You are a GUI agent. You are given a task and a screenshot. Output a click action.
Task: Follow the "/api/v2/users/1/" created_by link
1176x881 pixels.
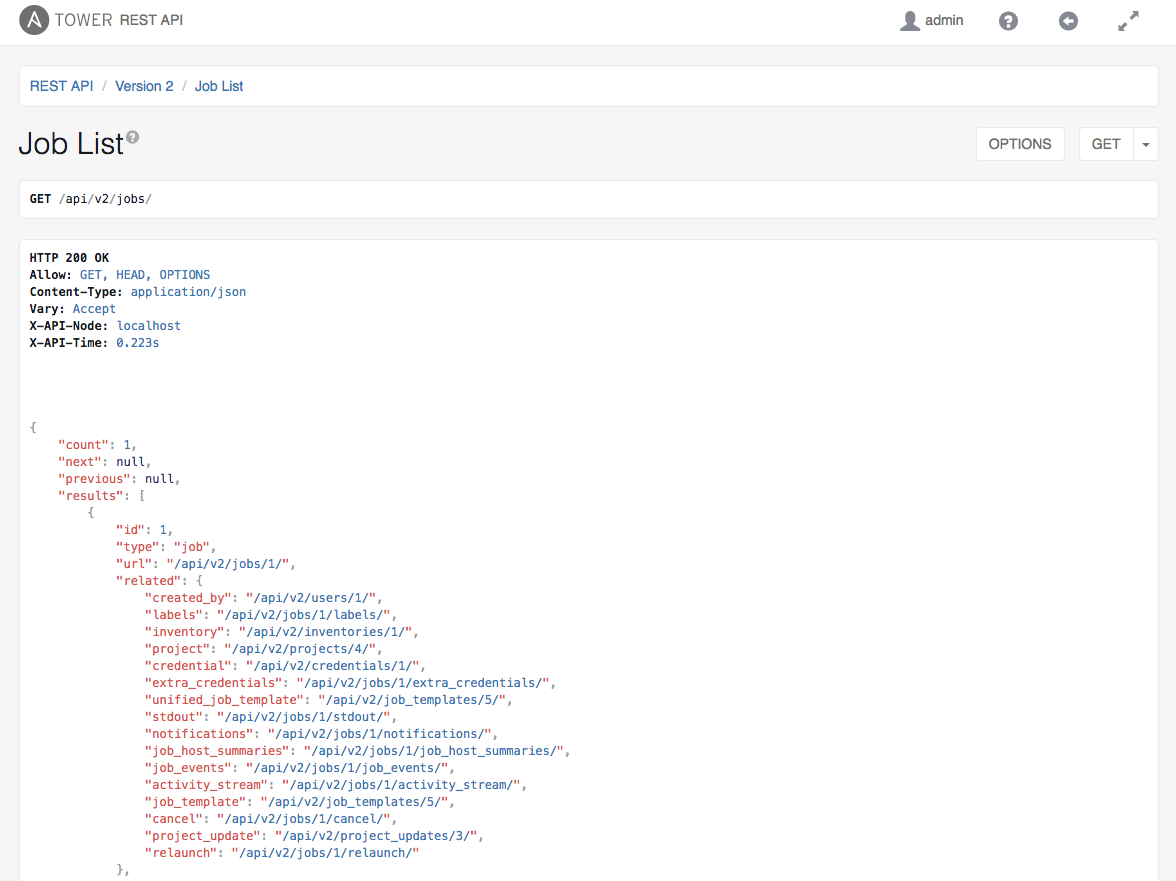tap(310, 598)
